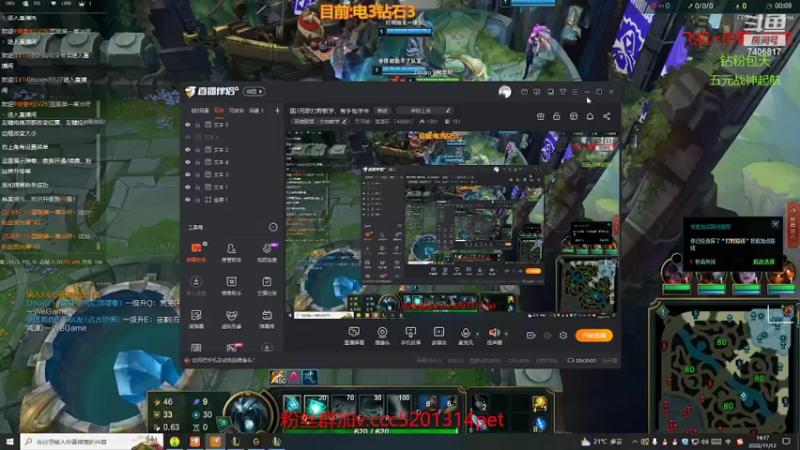Open the action center icon on the taskbar

click(786, 441)
